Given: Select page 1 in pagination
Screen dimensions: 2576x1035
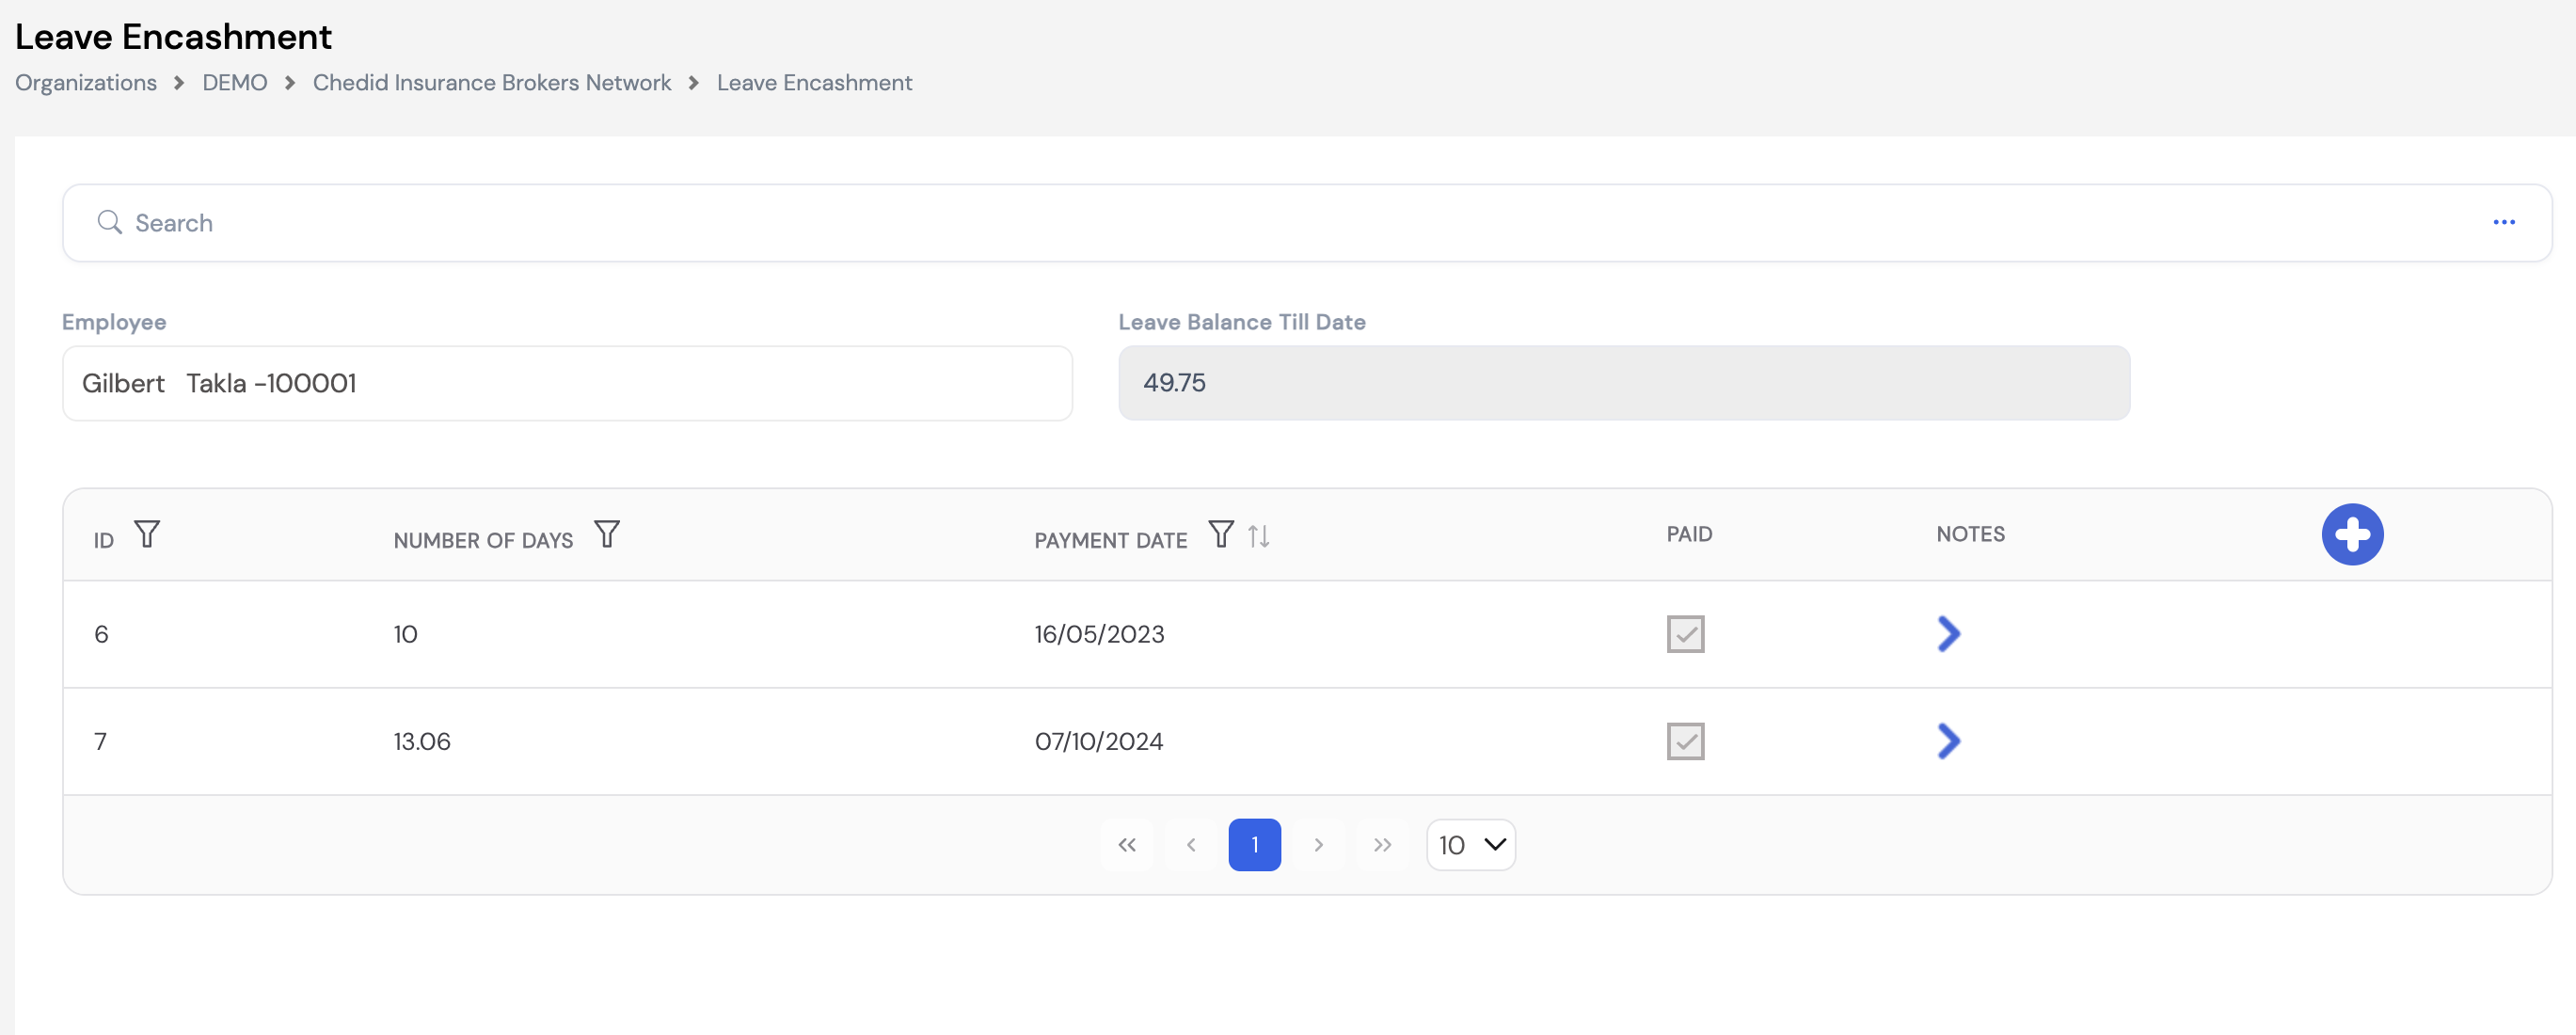Looking at the screenshot, I should point(1255,845).
